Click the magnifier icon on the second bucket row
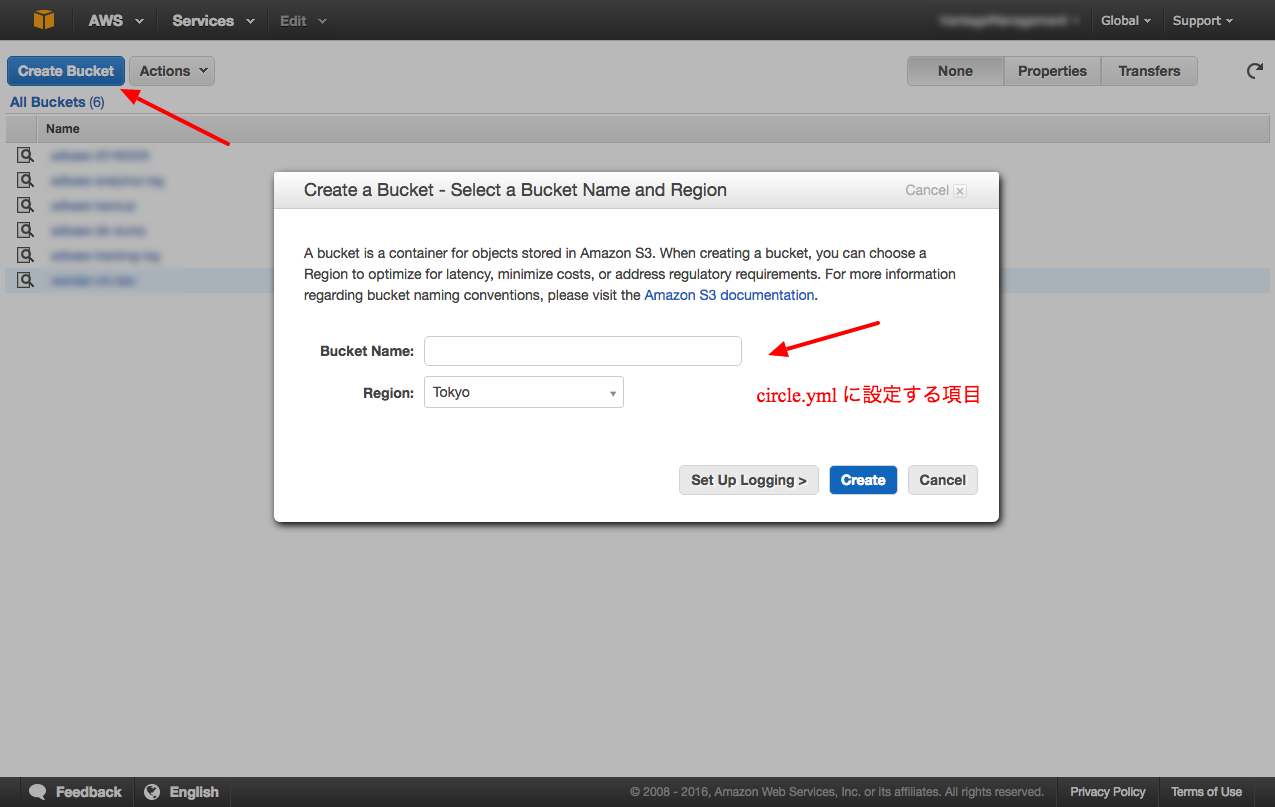The width and height of the screenshot is (1275, 807). tap(25, 180)
